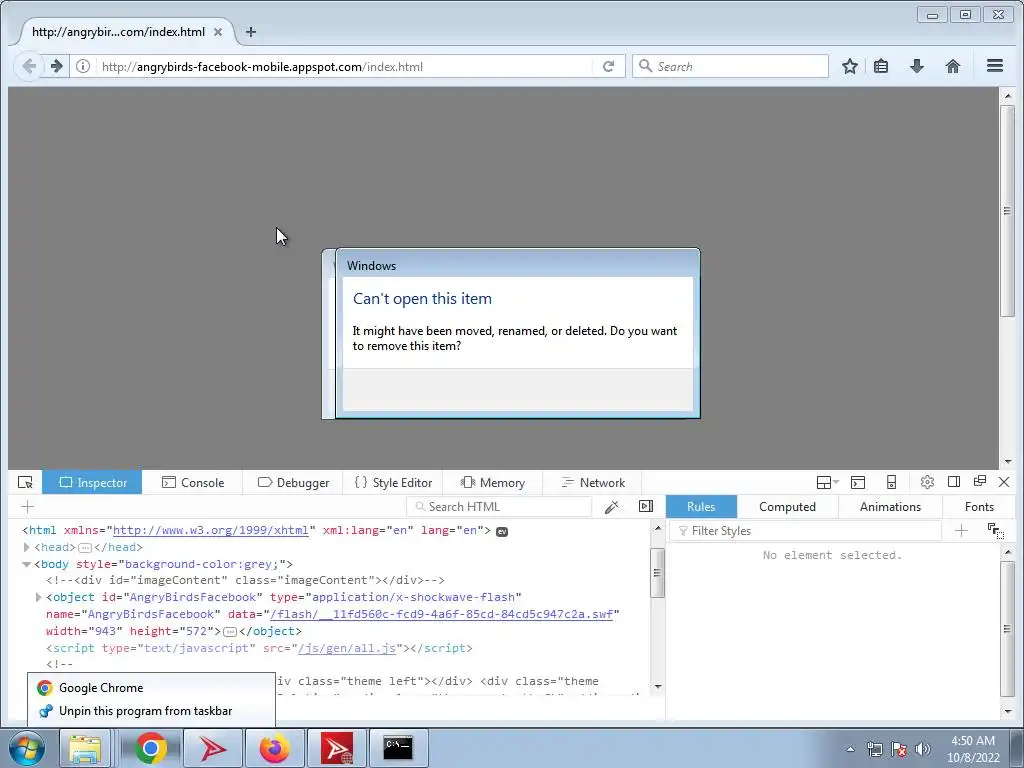Click the volume speaker tray icon
The height and width of the screenshot is (768, 1024).
tap(922, 749)
